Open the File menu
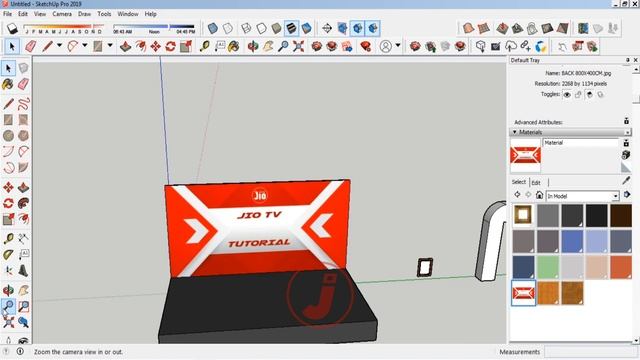Viewport: 640px width, 360px height. pyautogui.click(x=7, y=14)
